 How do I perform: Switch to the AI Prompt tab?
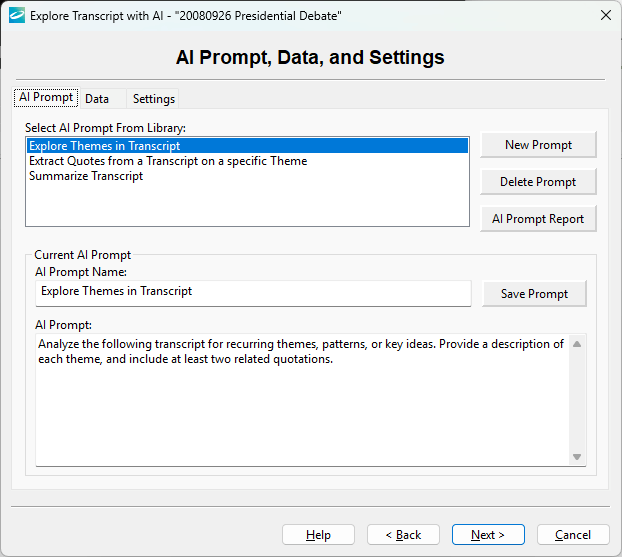click(45, 98)
